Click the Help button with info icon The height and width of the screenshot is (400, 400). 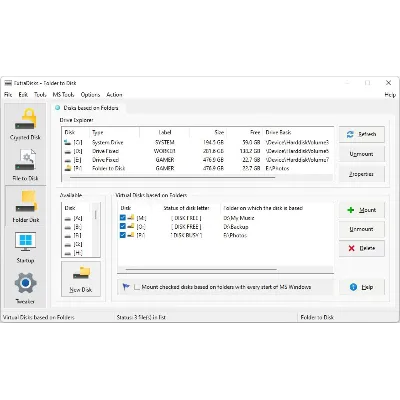click(x=362, y=287)
